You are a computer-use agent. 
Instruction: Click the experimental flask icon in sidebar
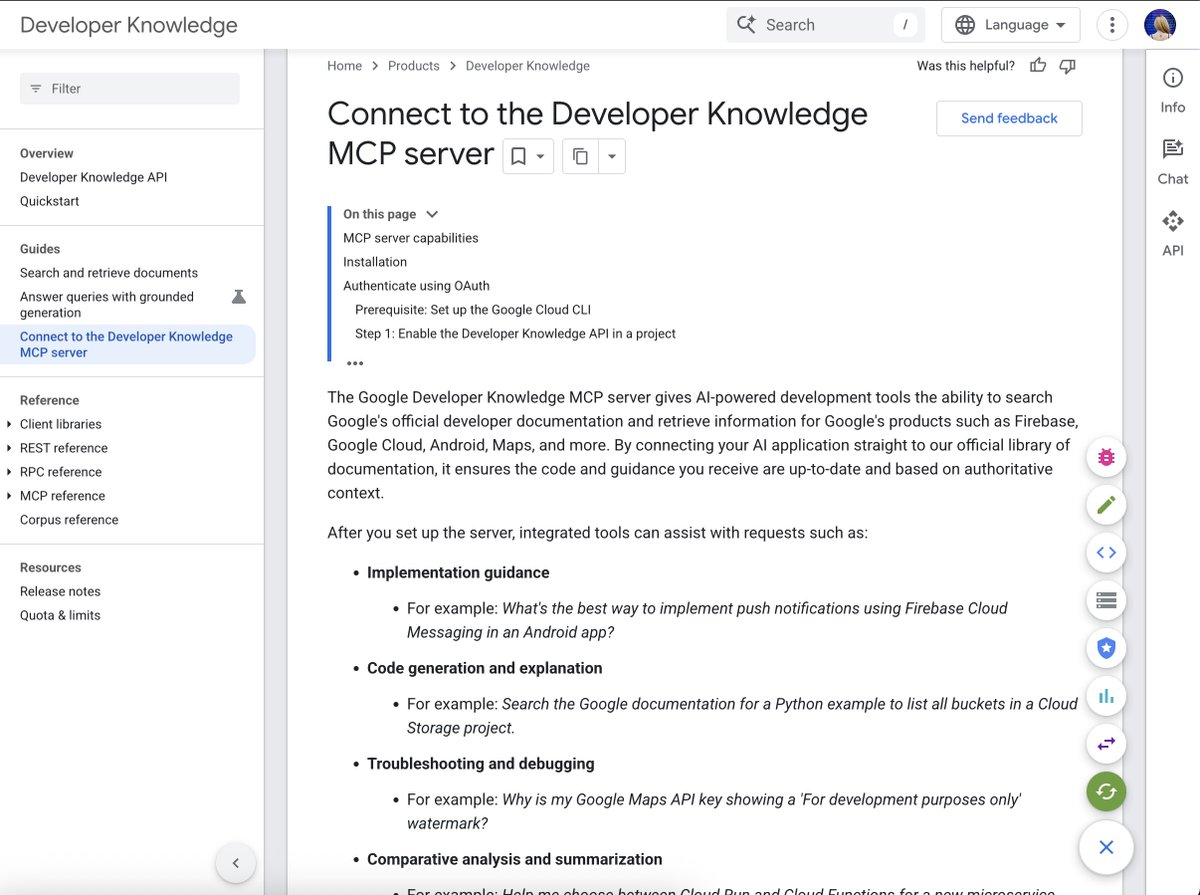238,297
